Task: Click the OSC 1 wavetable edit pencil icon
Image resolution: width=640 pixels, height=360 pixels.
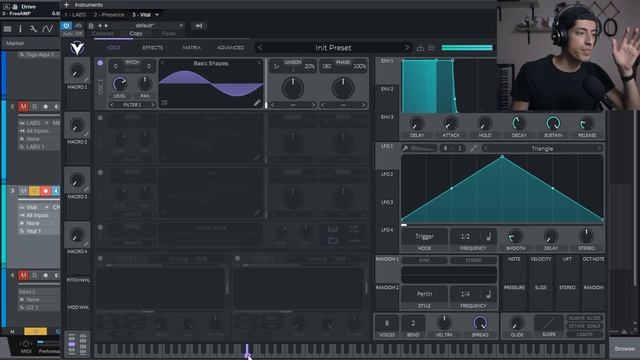Action: [x=257, y=103]
